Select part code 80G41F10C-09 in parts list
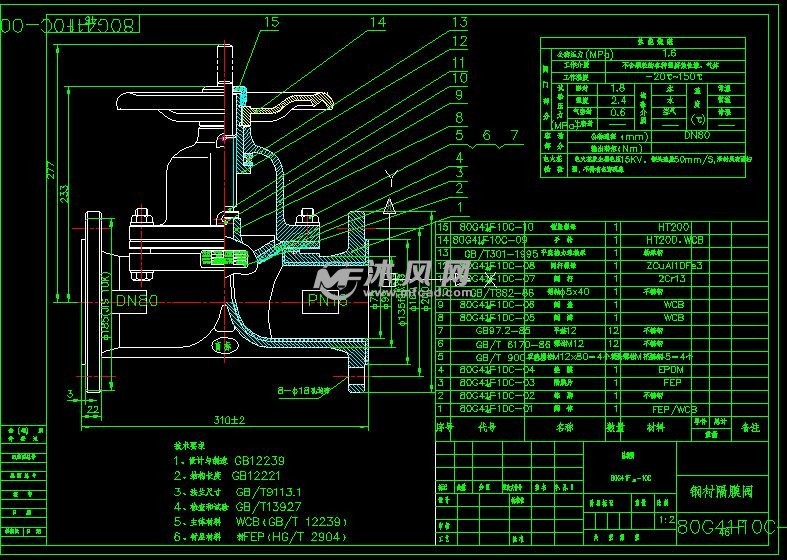 click(490, 240)
